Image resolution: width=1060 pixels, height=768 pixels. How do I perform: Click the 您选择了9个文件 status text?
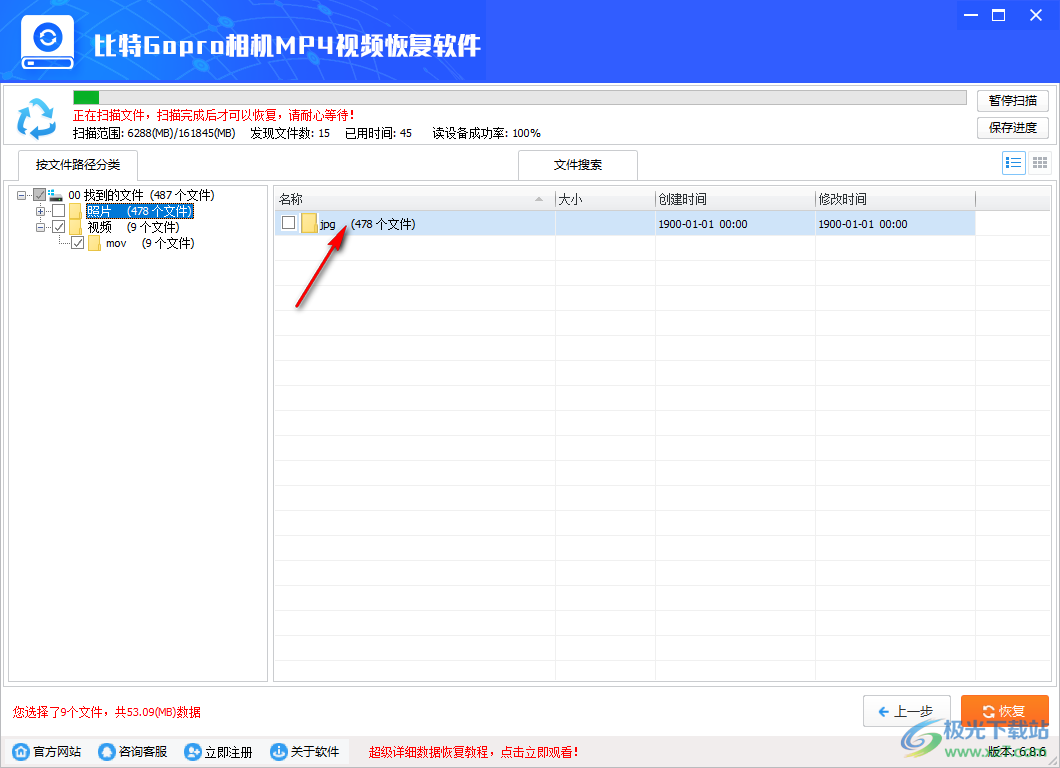[x=107, y=712]
